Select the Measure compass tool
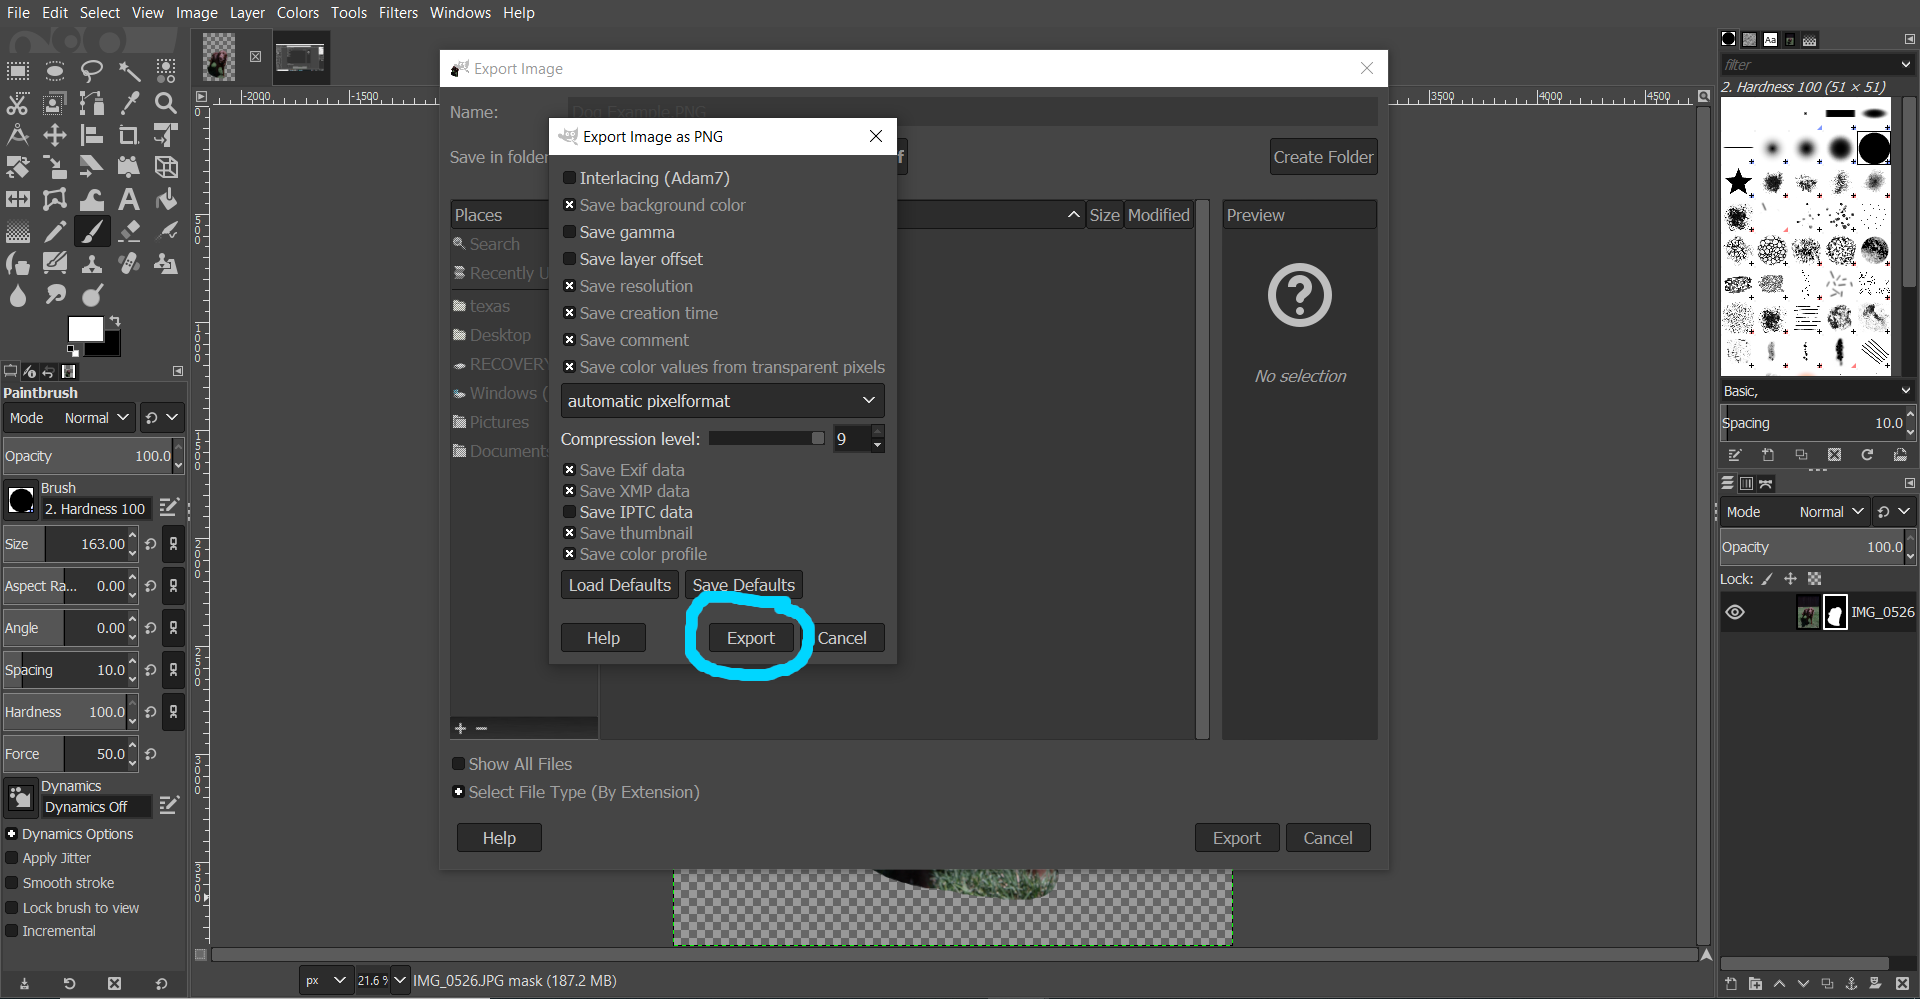Image resolution: width=1920 pixels, height=999 pixels. [x=18, y=135]
